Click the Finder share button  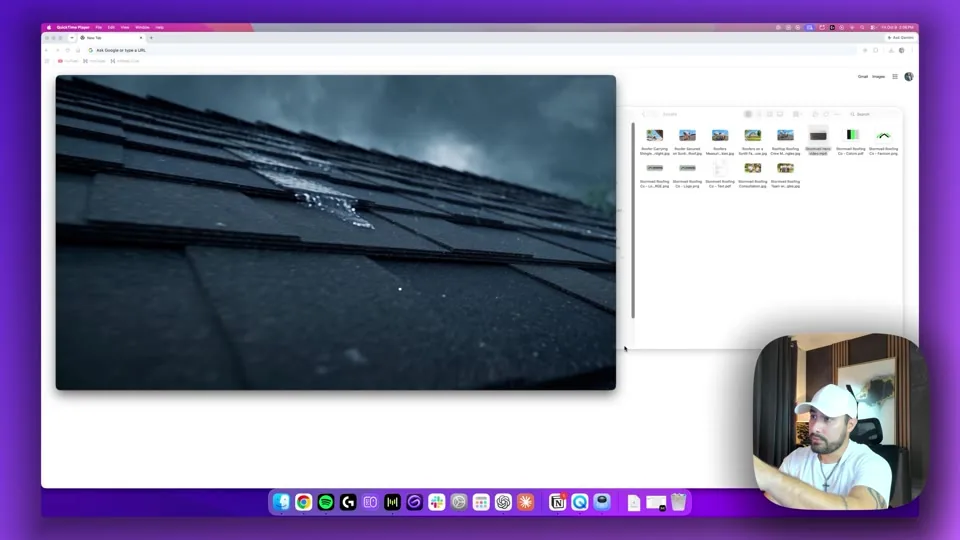point(815,114)
